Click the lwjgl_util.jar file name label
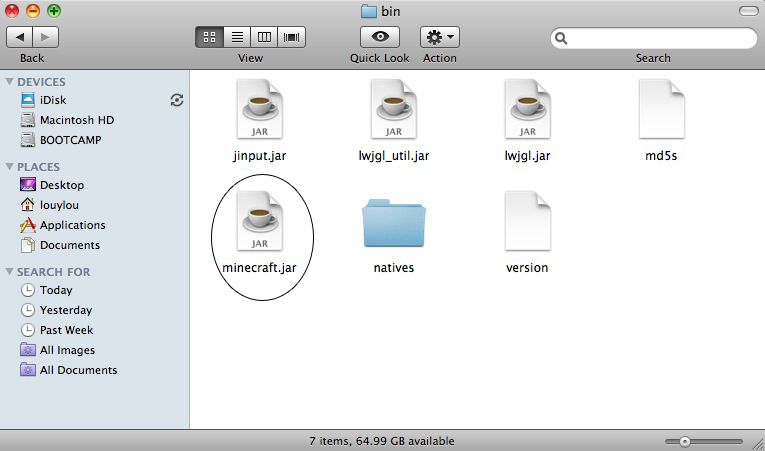Screen dimensions: 765x451 click(394, 156)
